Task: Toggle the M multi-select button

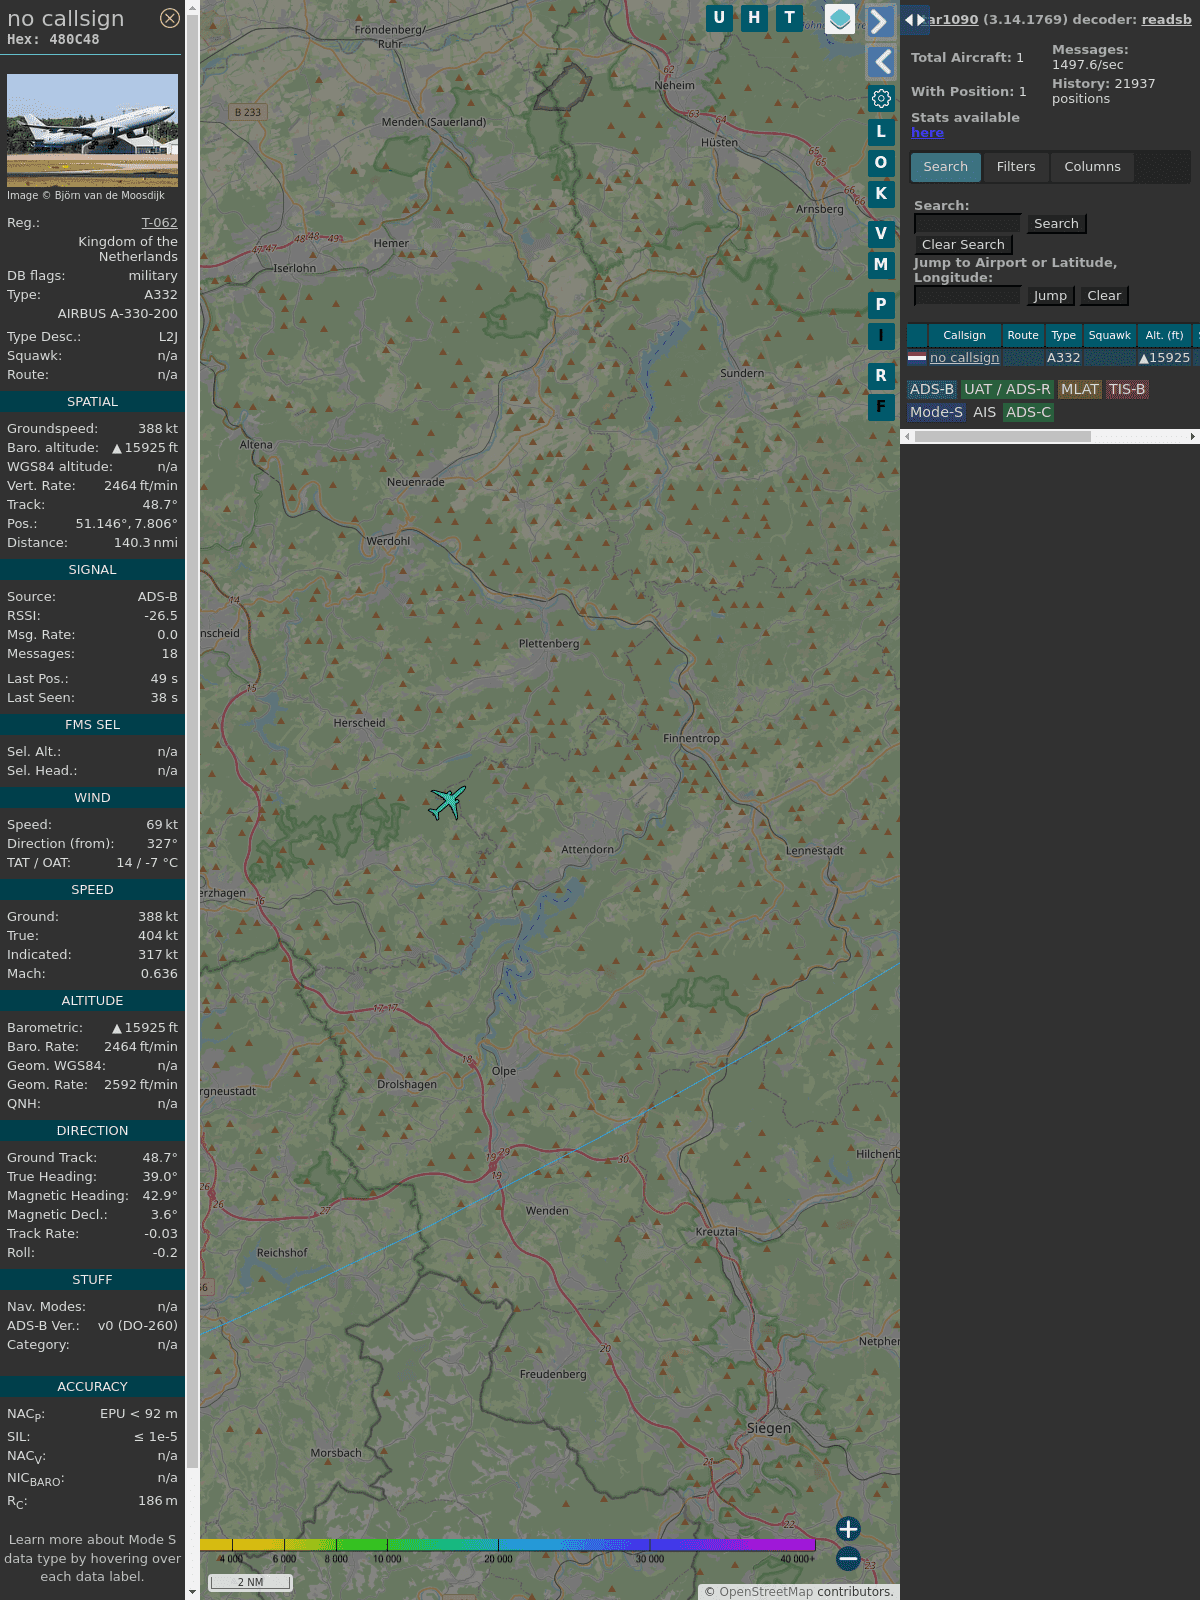Action: 881,265
